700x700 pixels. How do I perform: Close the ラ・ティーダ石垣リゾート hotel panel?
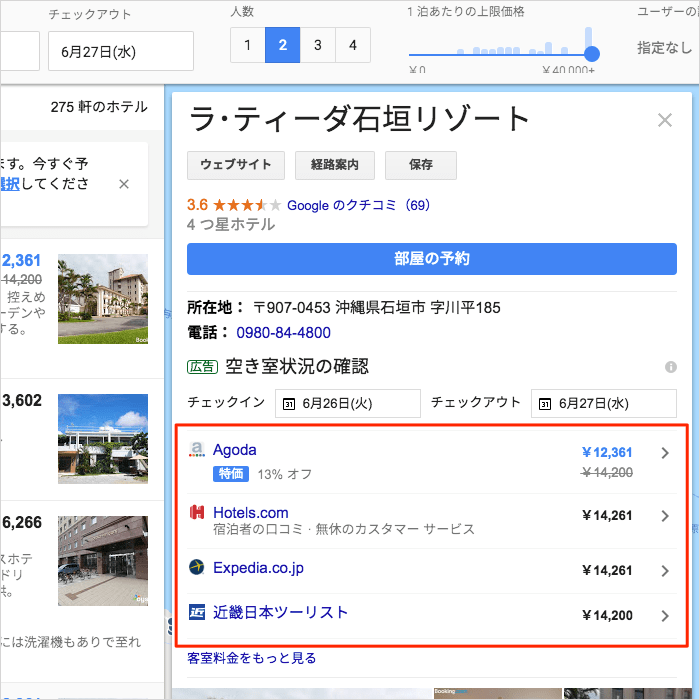click(665, 120)
